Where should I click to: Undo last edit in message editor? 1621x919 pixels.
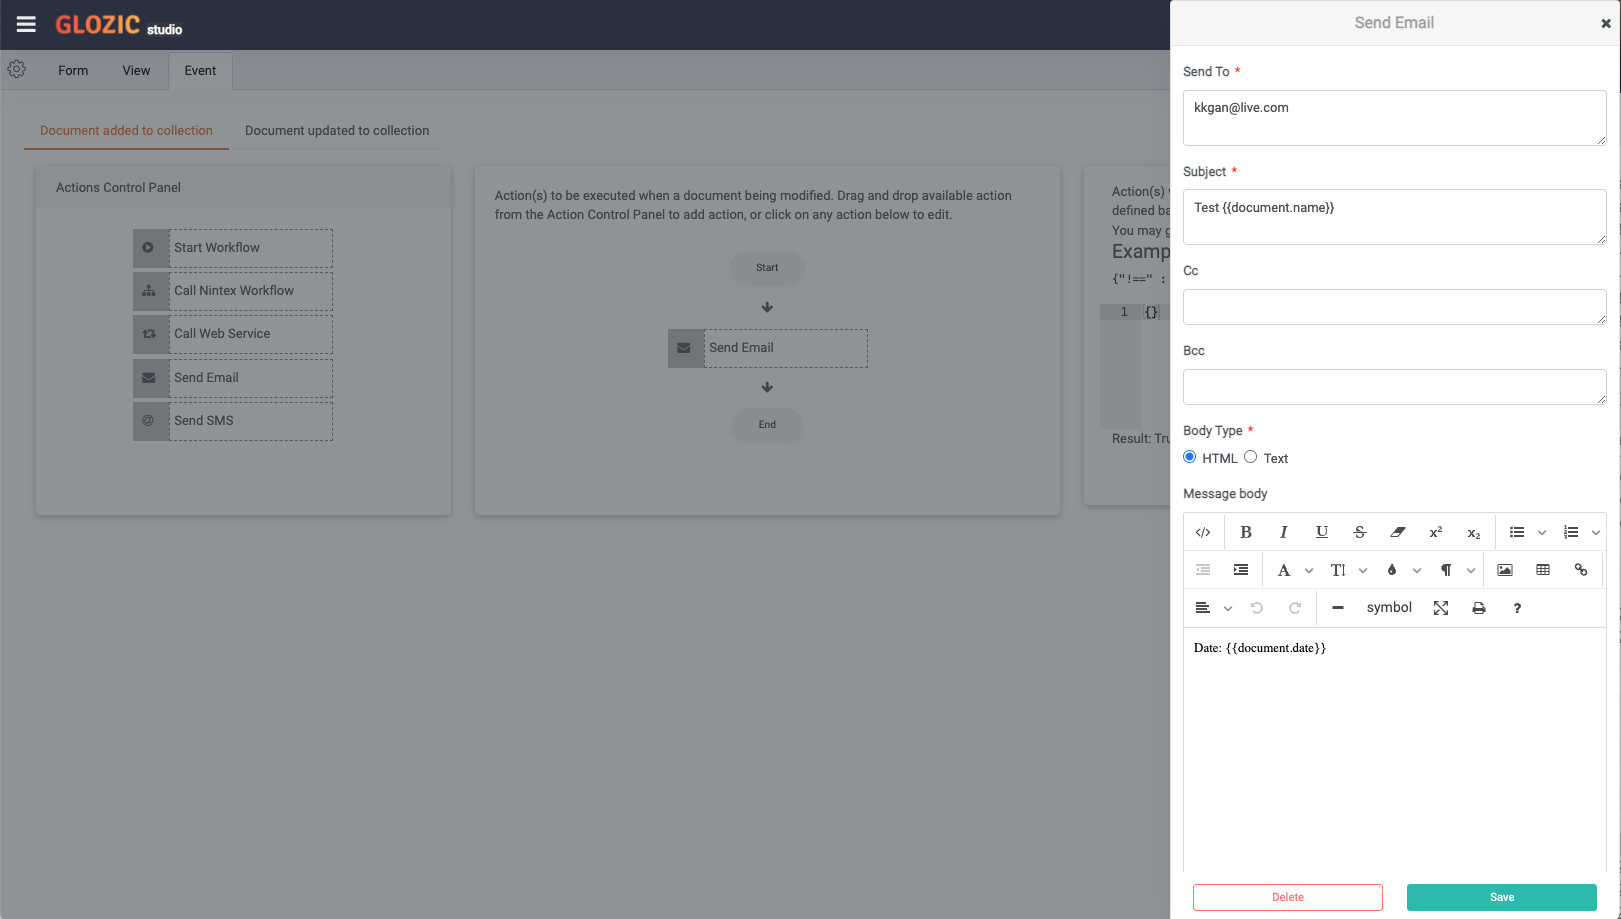coord(1257,608)
